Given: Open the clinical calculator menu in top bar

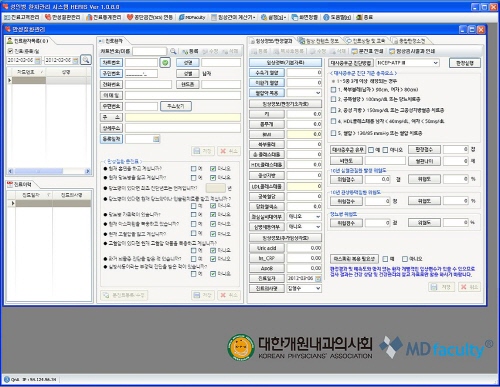Looking at the screenshot, I should 233,17.
